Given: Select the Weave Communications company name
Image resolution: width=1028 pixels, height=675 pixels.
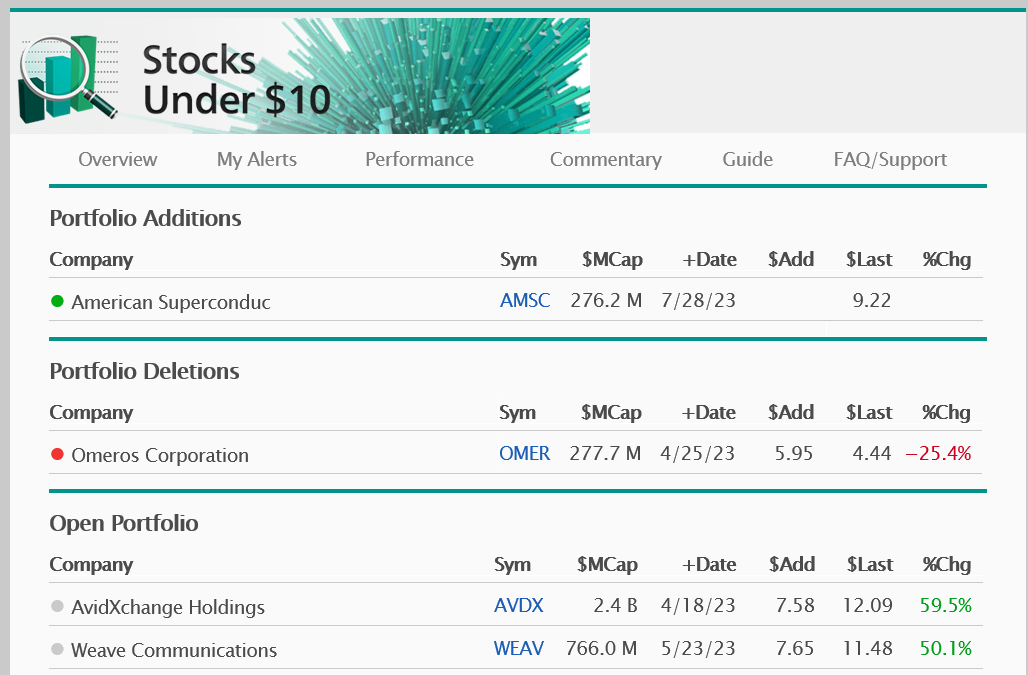Looking at the screenshot, I should [x=174, y=650].
